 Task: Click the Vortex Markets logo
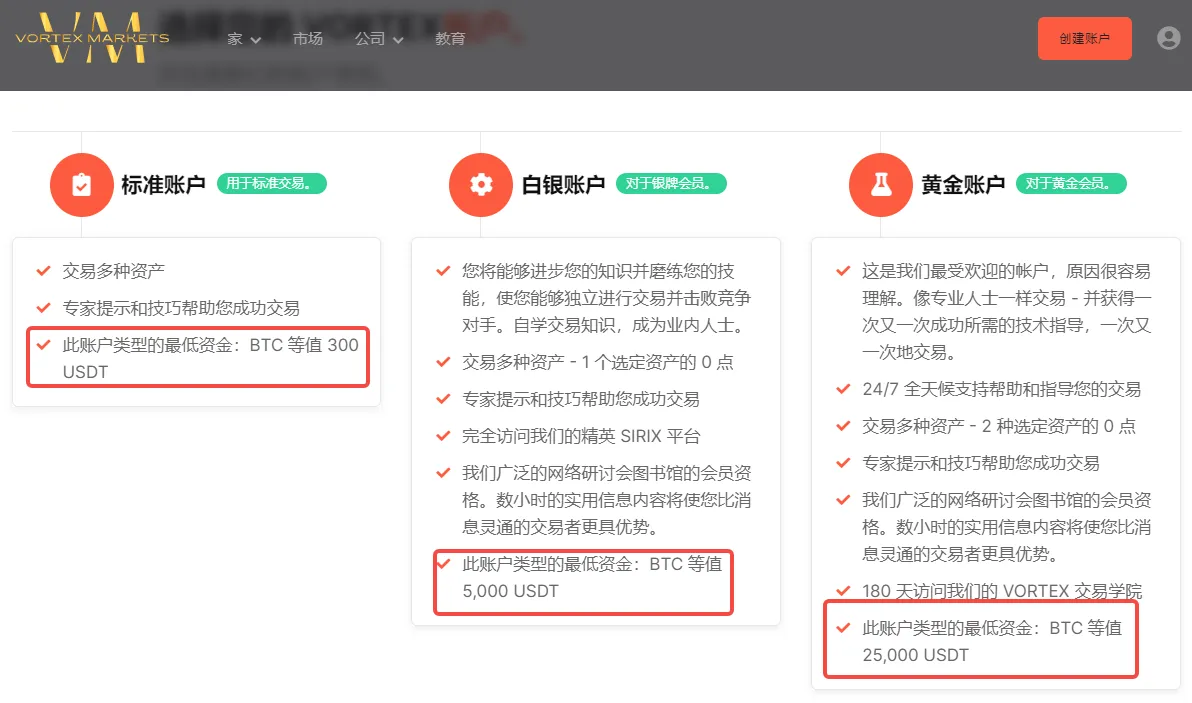tap(92, 37)
